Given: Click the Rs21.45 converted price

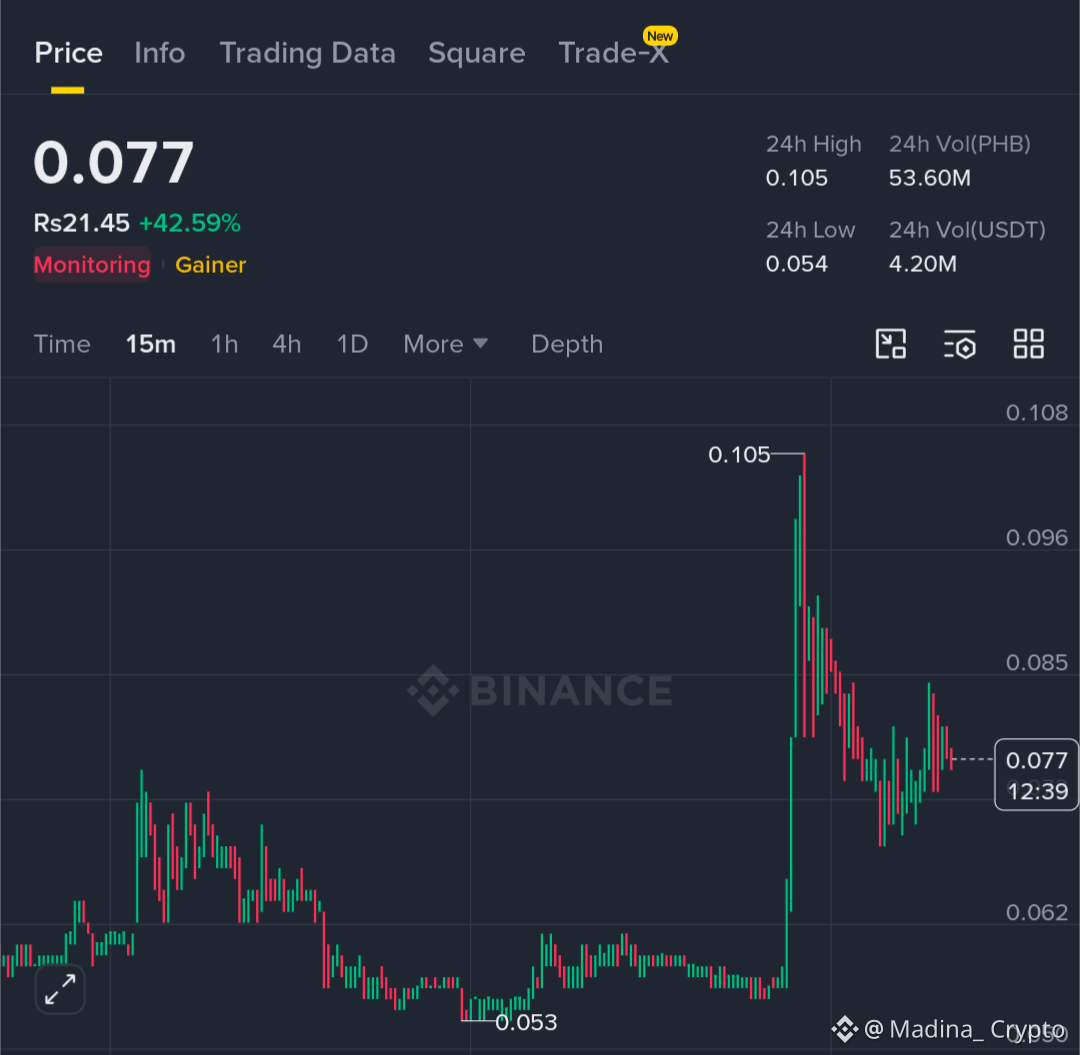Looking at the screenshot, I should [x=81, y=223].
